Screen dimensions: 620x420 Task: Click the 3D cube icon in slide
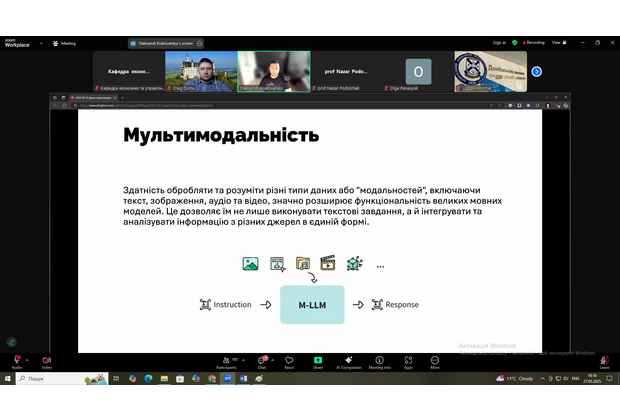pos(354,263)
